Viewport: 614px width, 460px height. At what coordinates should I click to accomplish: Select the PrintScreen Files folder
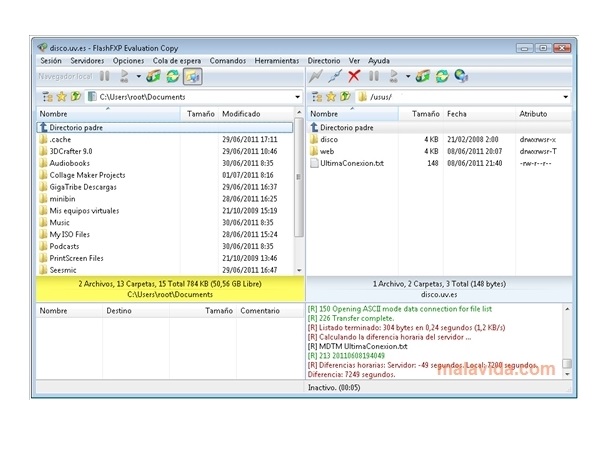click(165, 258)
